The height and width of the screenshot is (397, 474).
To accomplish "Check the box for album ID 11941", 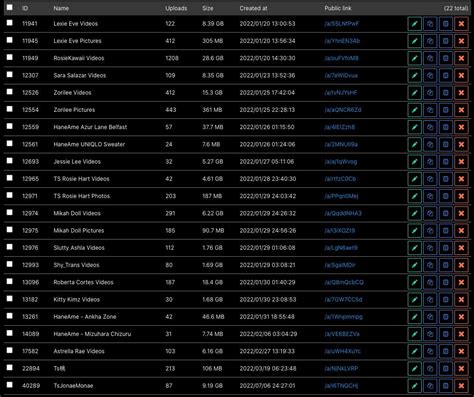I will (x=10, y=23).
